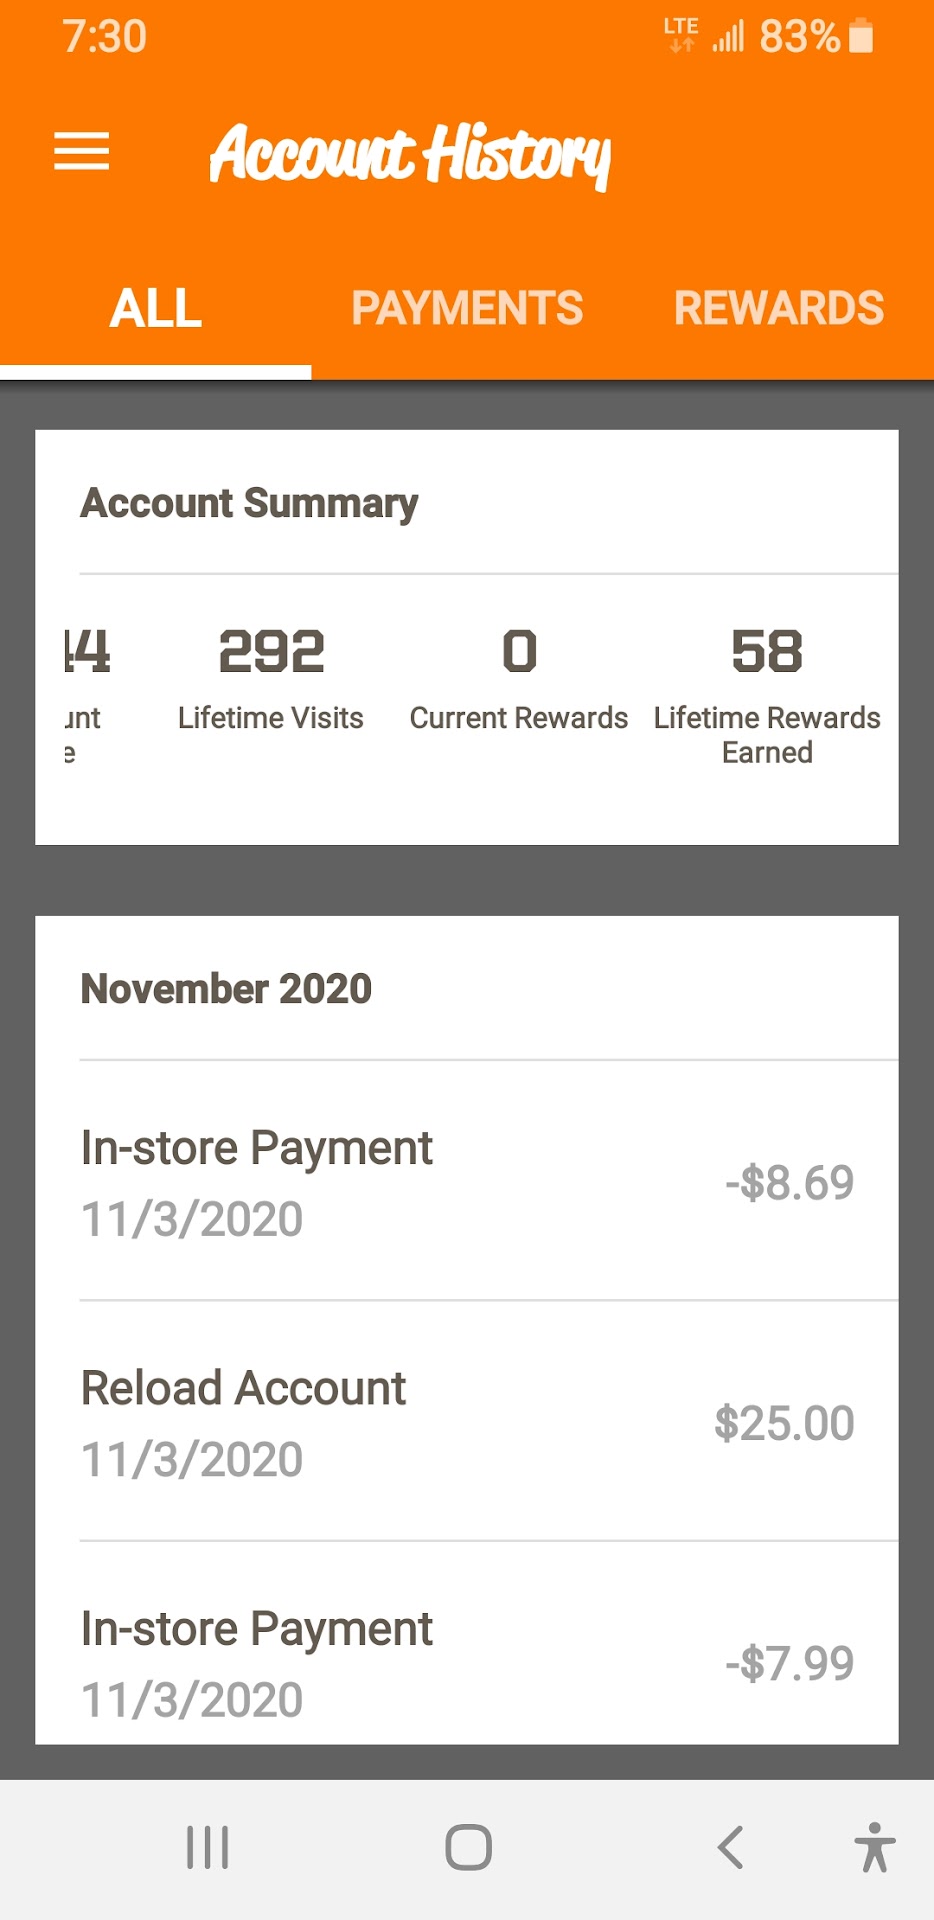Open the -$8.69 In-store Payment entry
The image size is (934, 1920).
tap(467, 1182)
